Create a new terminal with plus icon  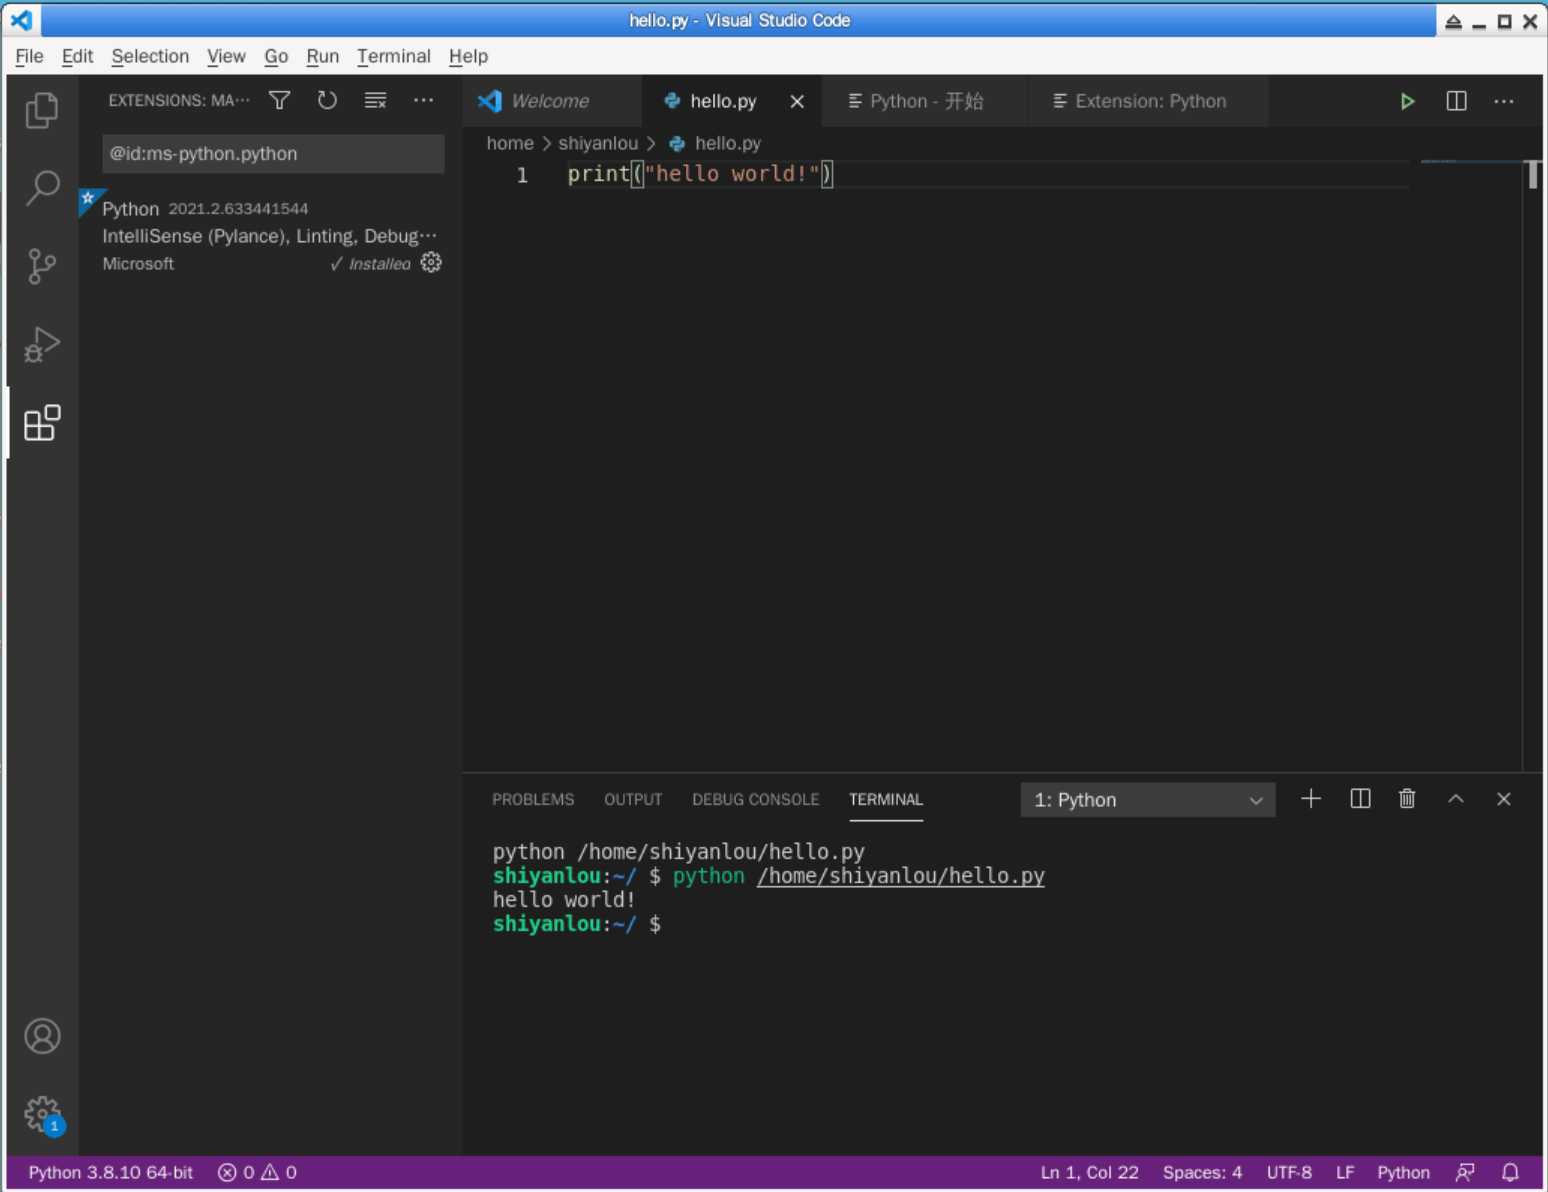1311,799
